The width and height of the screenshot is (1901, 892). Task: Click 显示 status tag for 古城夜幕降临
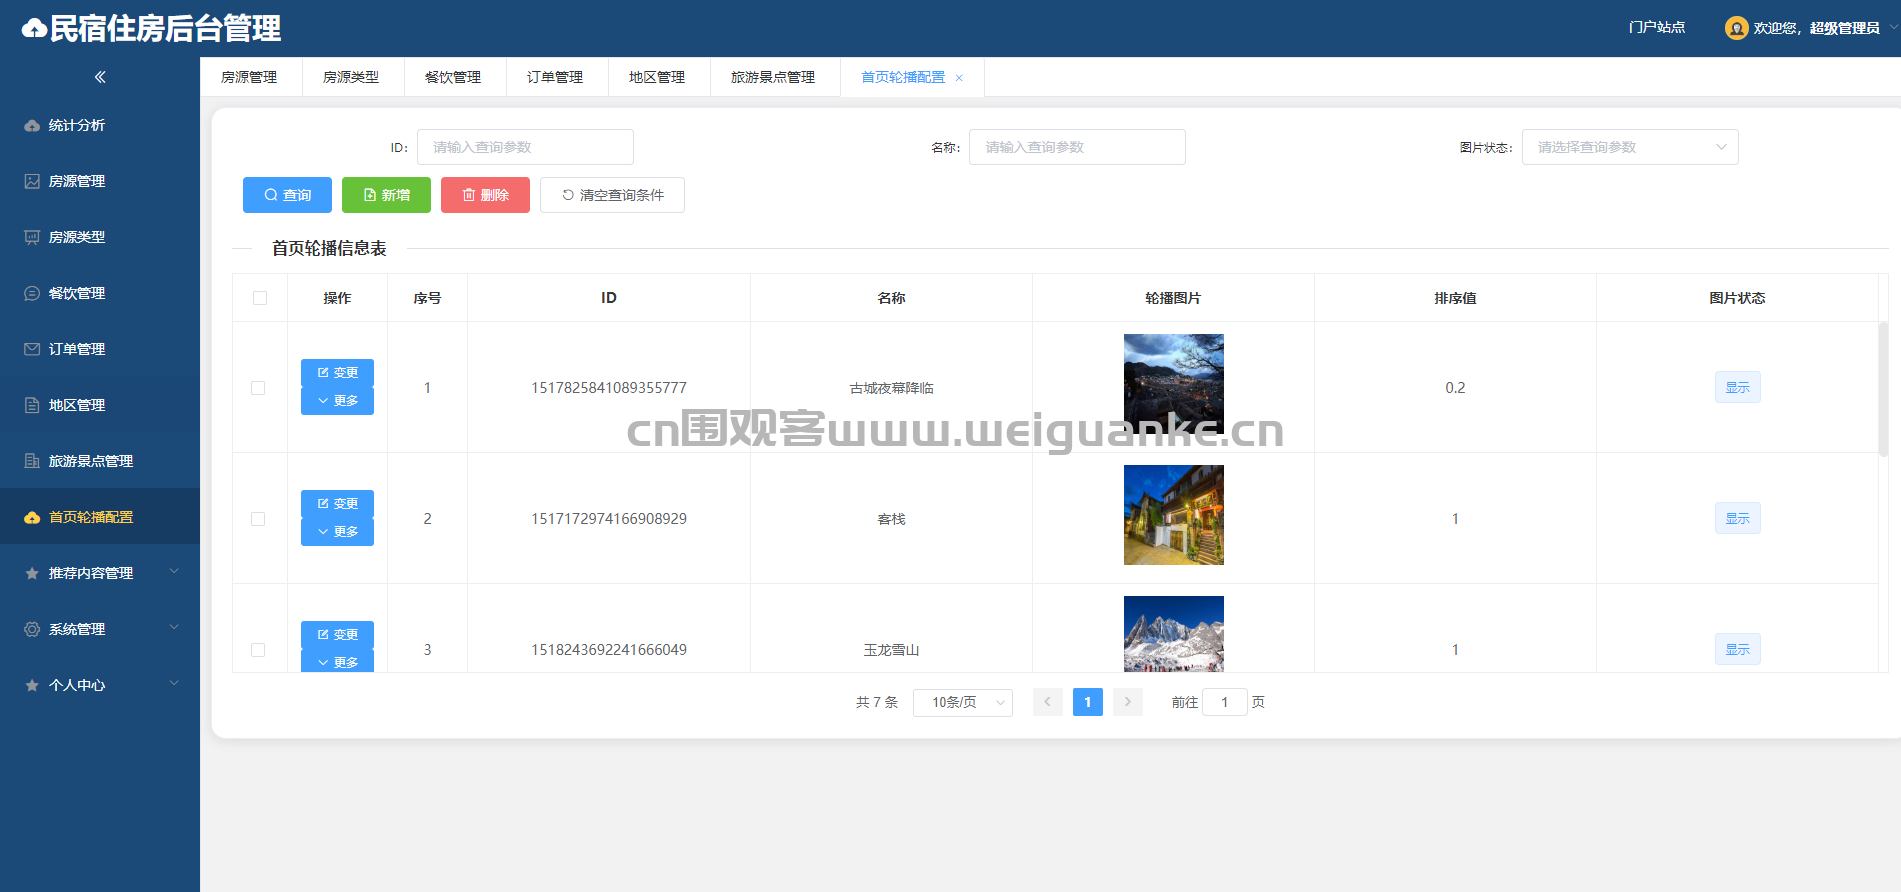tap(1737, 388)
